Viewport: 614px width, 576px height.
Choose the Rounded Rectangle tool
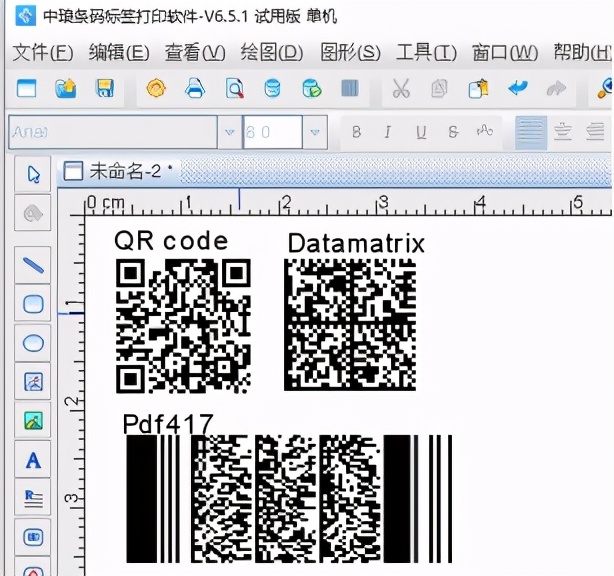click(33, 304)
